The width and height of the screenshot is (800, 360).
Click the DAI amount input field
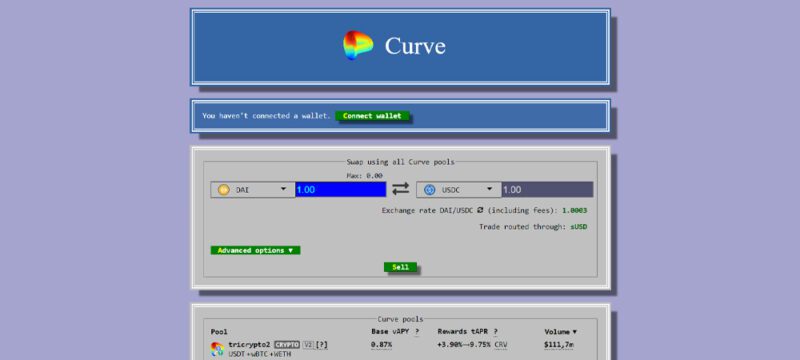click(340, 190)
